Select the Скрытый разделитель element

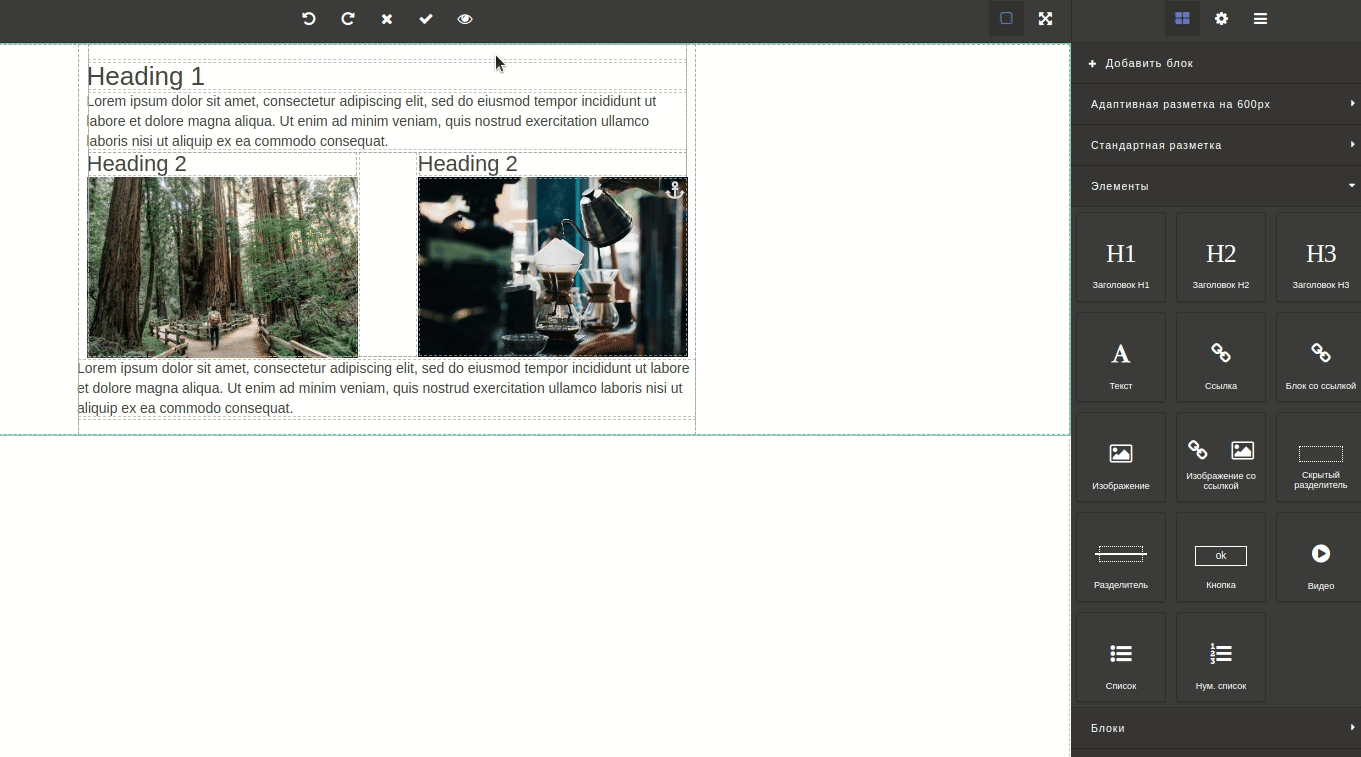coord(1319,457)
